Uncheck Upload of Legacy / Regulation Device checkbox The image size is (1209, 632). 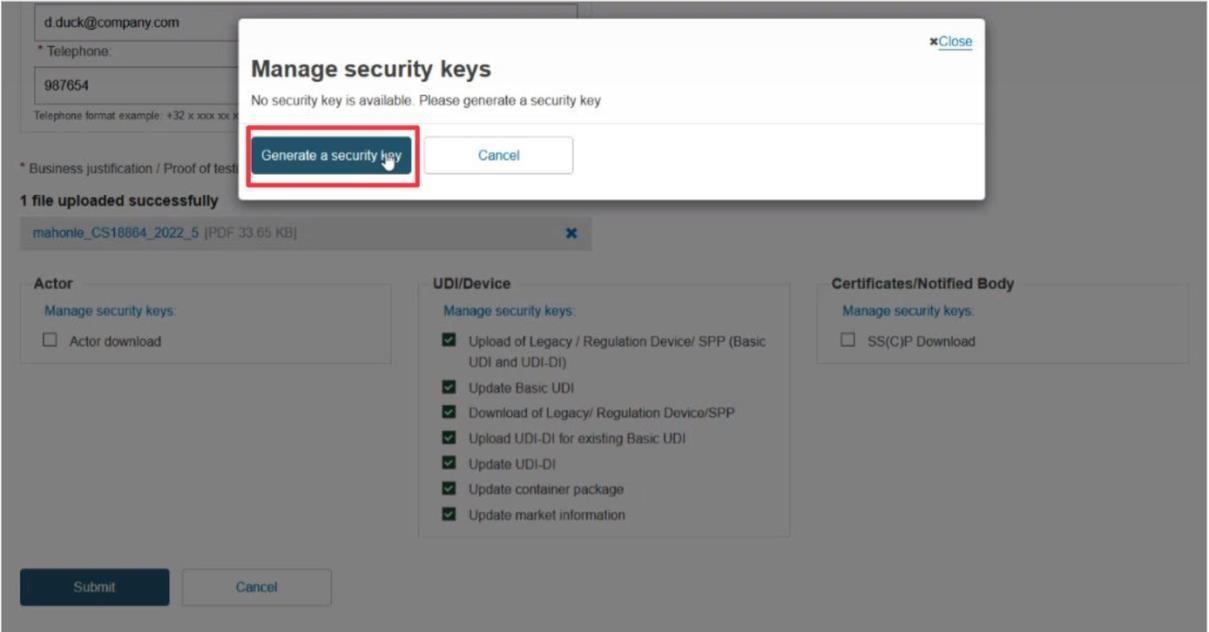(x=449, y=341)
